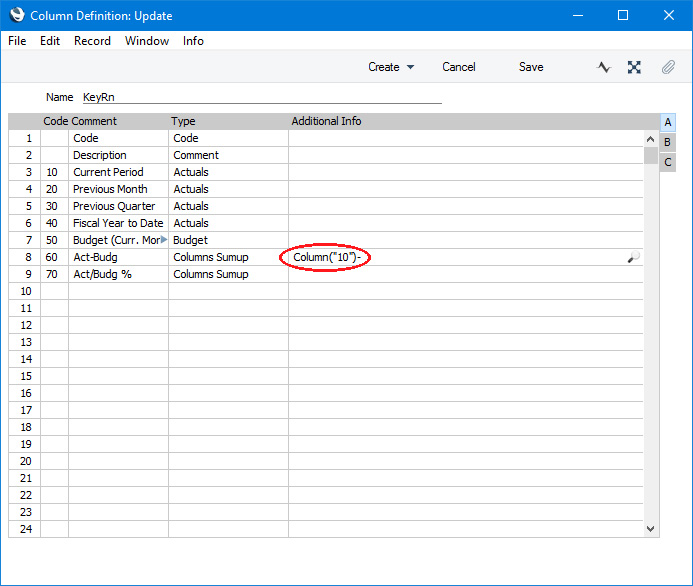Click the Budget type cell in row 7

click(x=228, y=240)
